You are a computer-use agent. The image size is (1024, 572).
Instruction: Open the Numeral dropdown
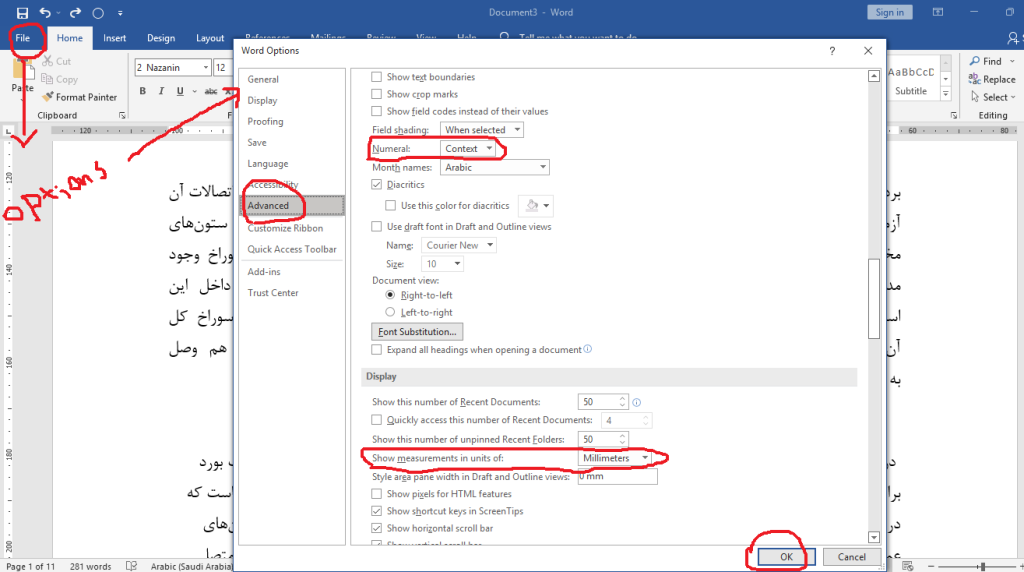pos(470,148)
